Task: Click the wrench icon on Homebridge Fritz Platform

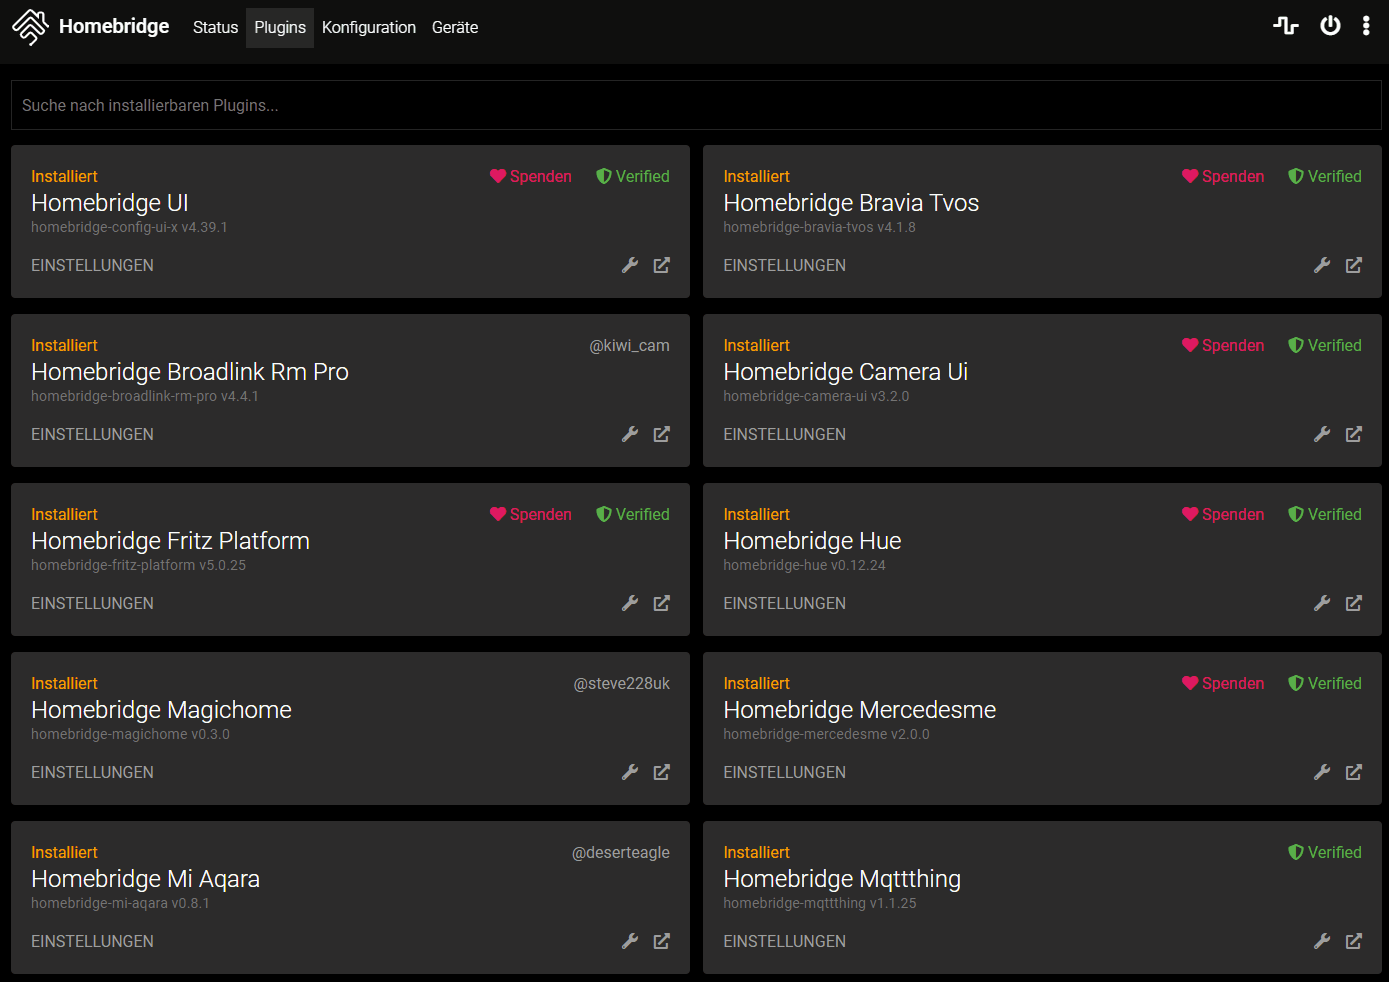Action: point(630,603)
